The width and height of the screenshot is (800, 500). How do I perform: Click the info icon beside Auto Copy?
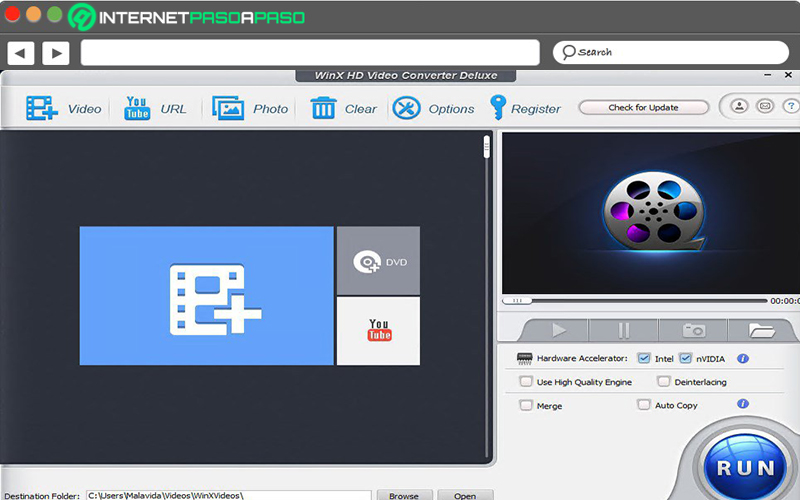pyautogui.click(x=743, y=404)
